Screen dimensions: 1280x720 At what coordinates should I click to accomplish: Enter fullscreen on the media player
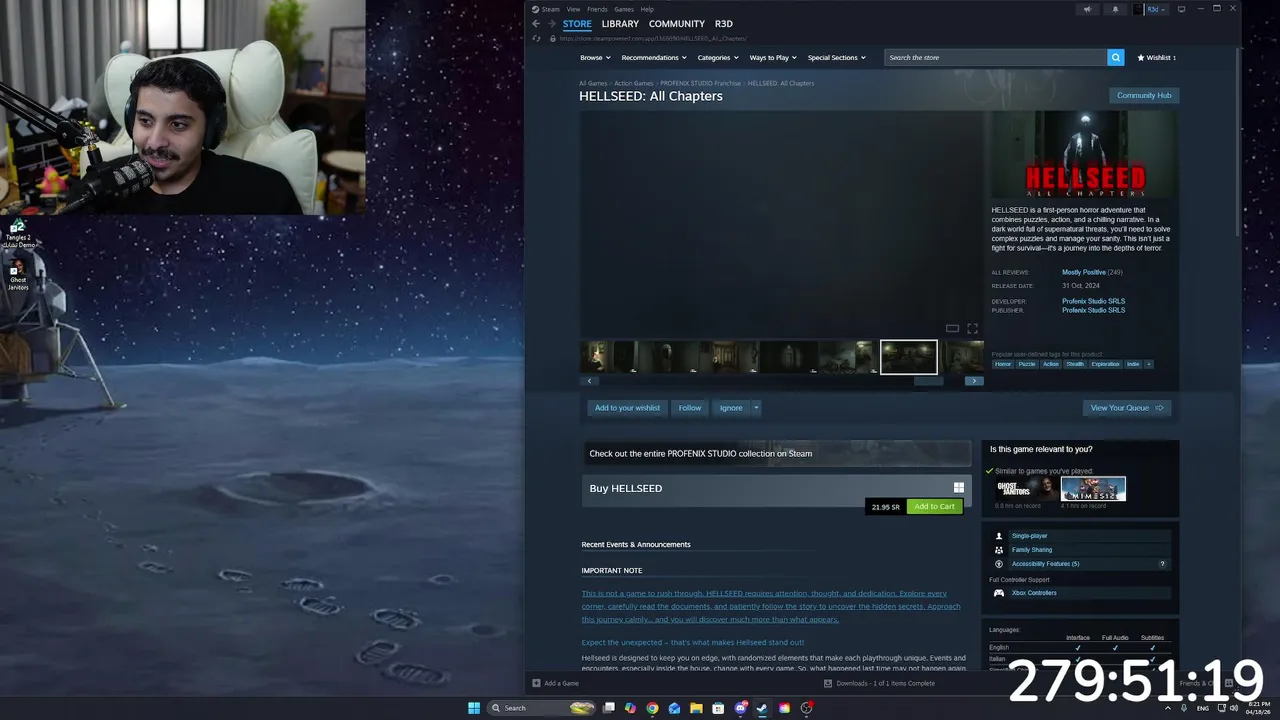pyautogui.click(x=972, y=328)
